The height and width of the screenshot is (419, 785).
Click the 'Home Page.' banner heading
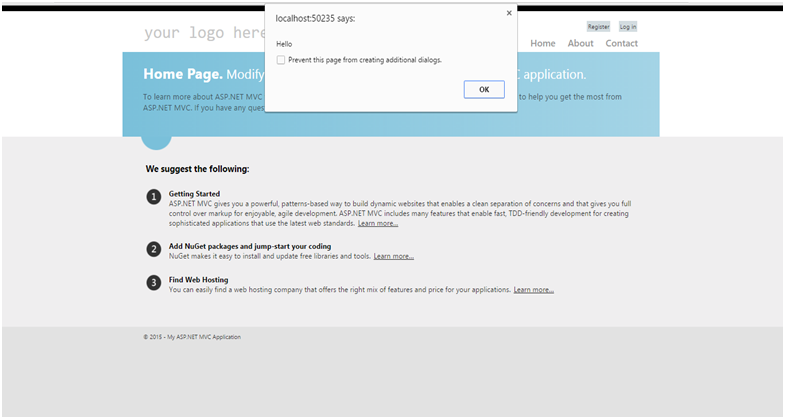click(183, 74)
